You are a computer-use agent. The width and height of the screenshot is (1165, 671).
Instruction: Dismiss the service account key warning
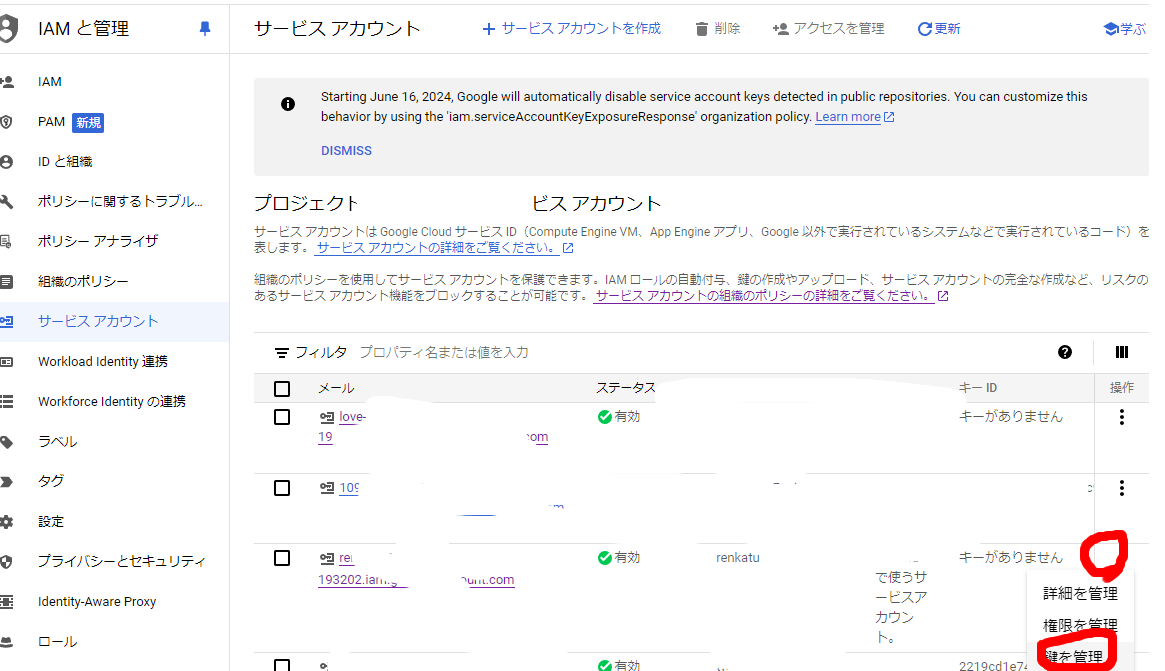347,150
